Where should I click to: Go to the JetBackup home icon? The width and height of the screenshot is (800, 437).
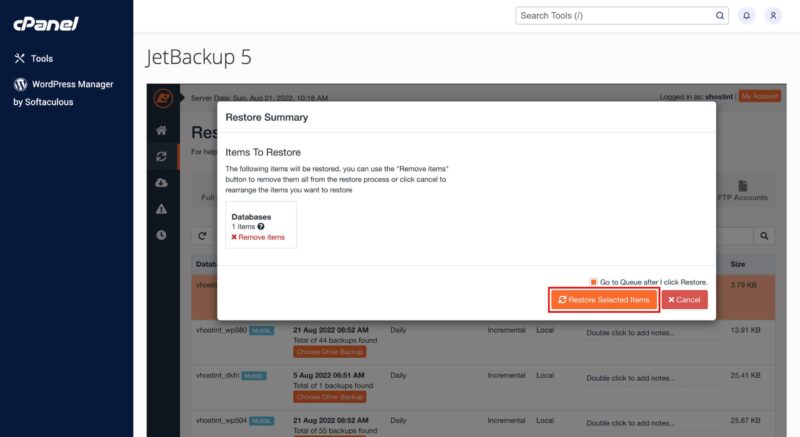162,130
